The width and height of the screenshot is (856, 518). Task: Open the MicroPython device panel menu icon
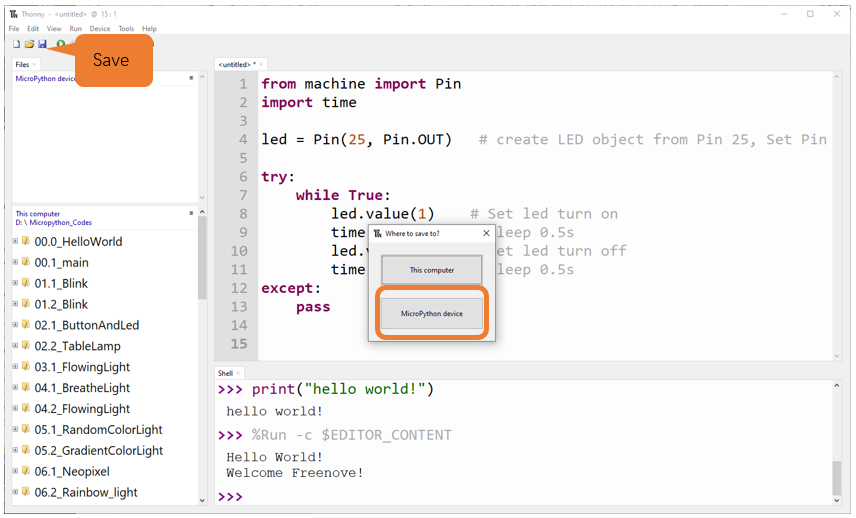(x=191, y=78)
